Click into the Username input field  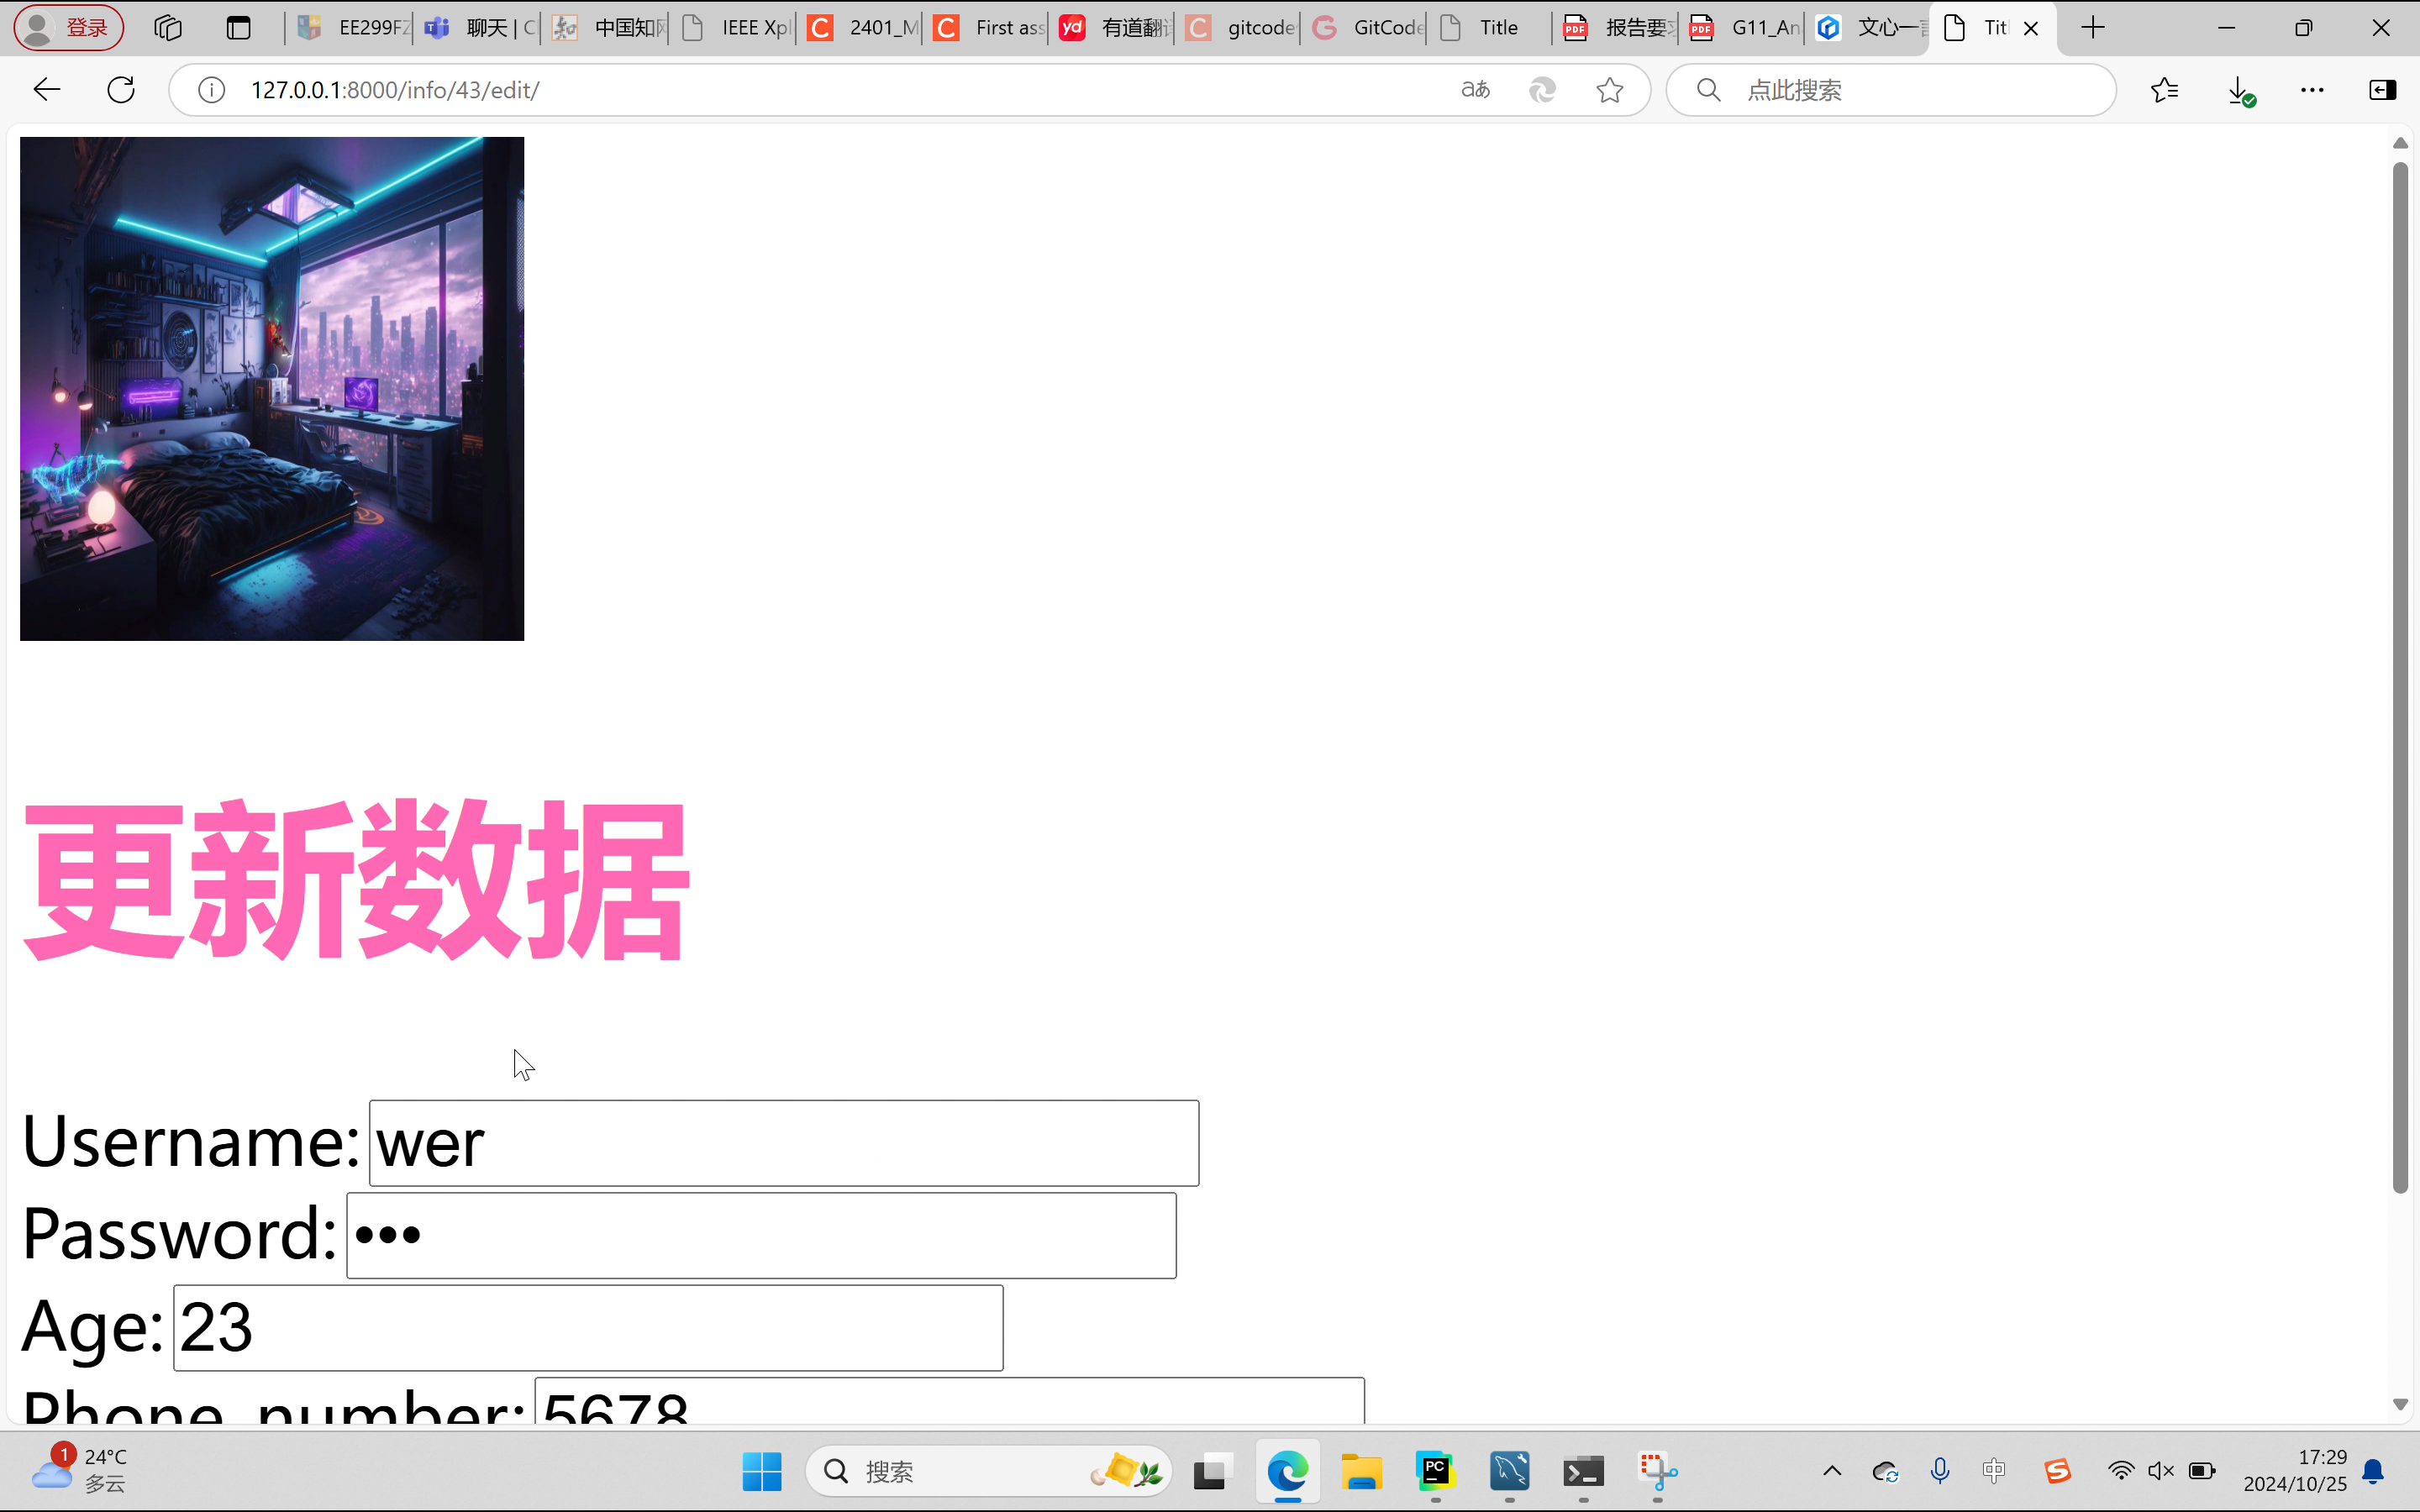783,1143
